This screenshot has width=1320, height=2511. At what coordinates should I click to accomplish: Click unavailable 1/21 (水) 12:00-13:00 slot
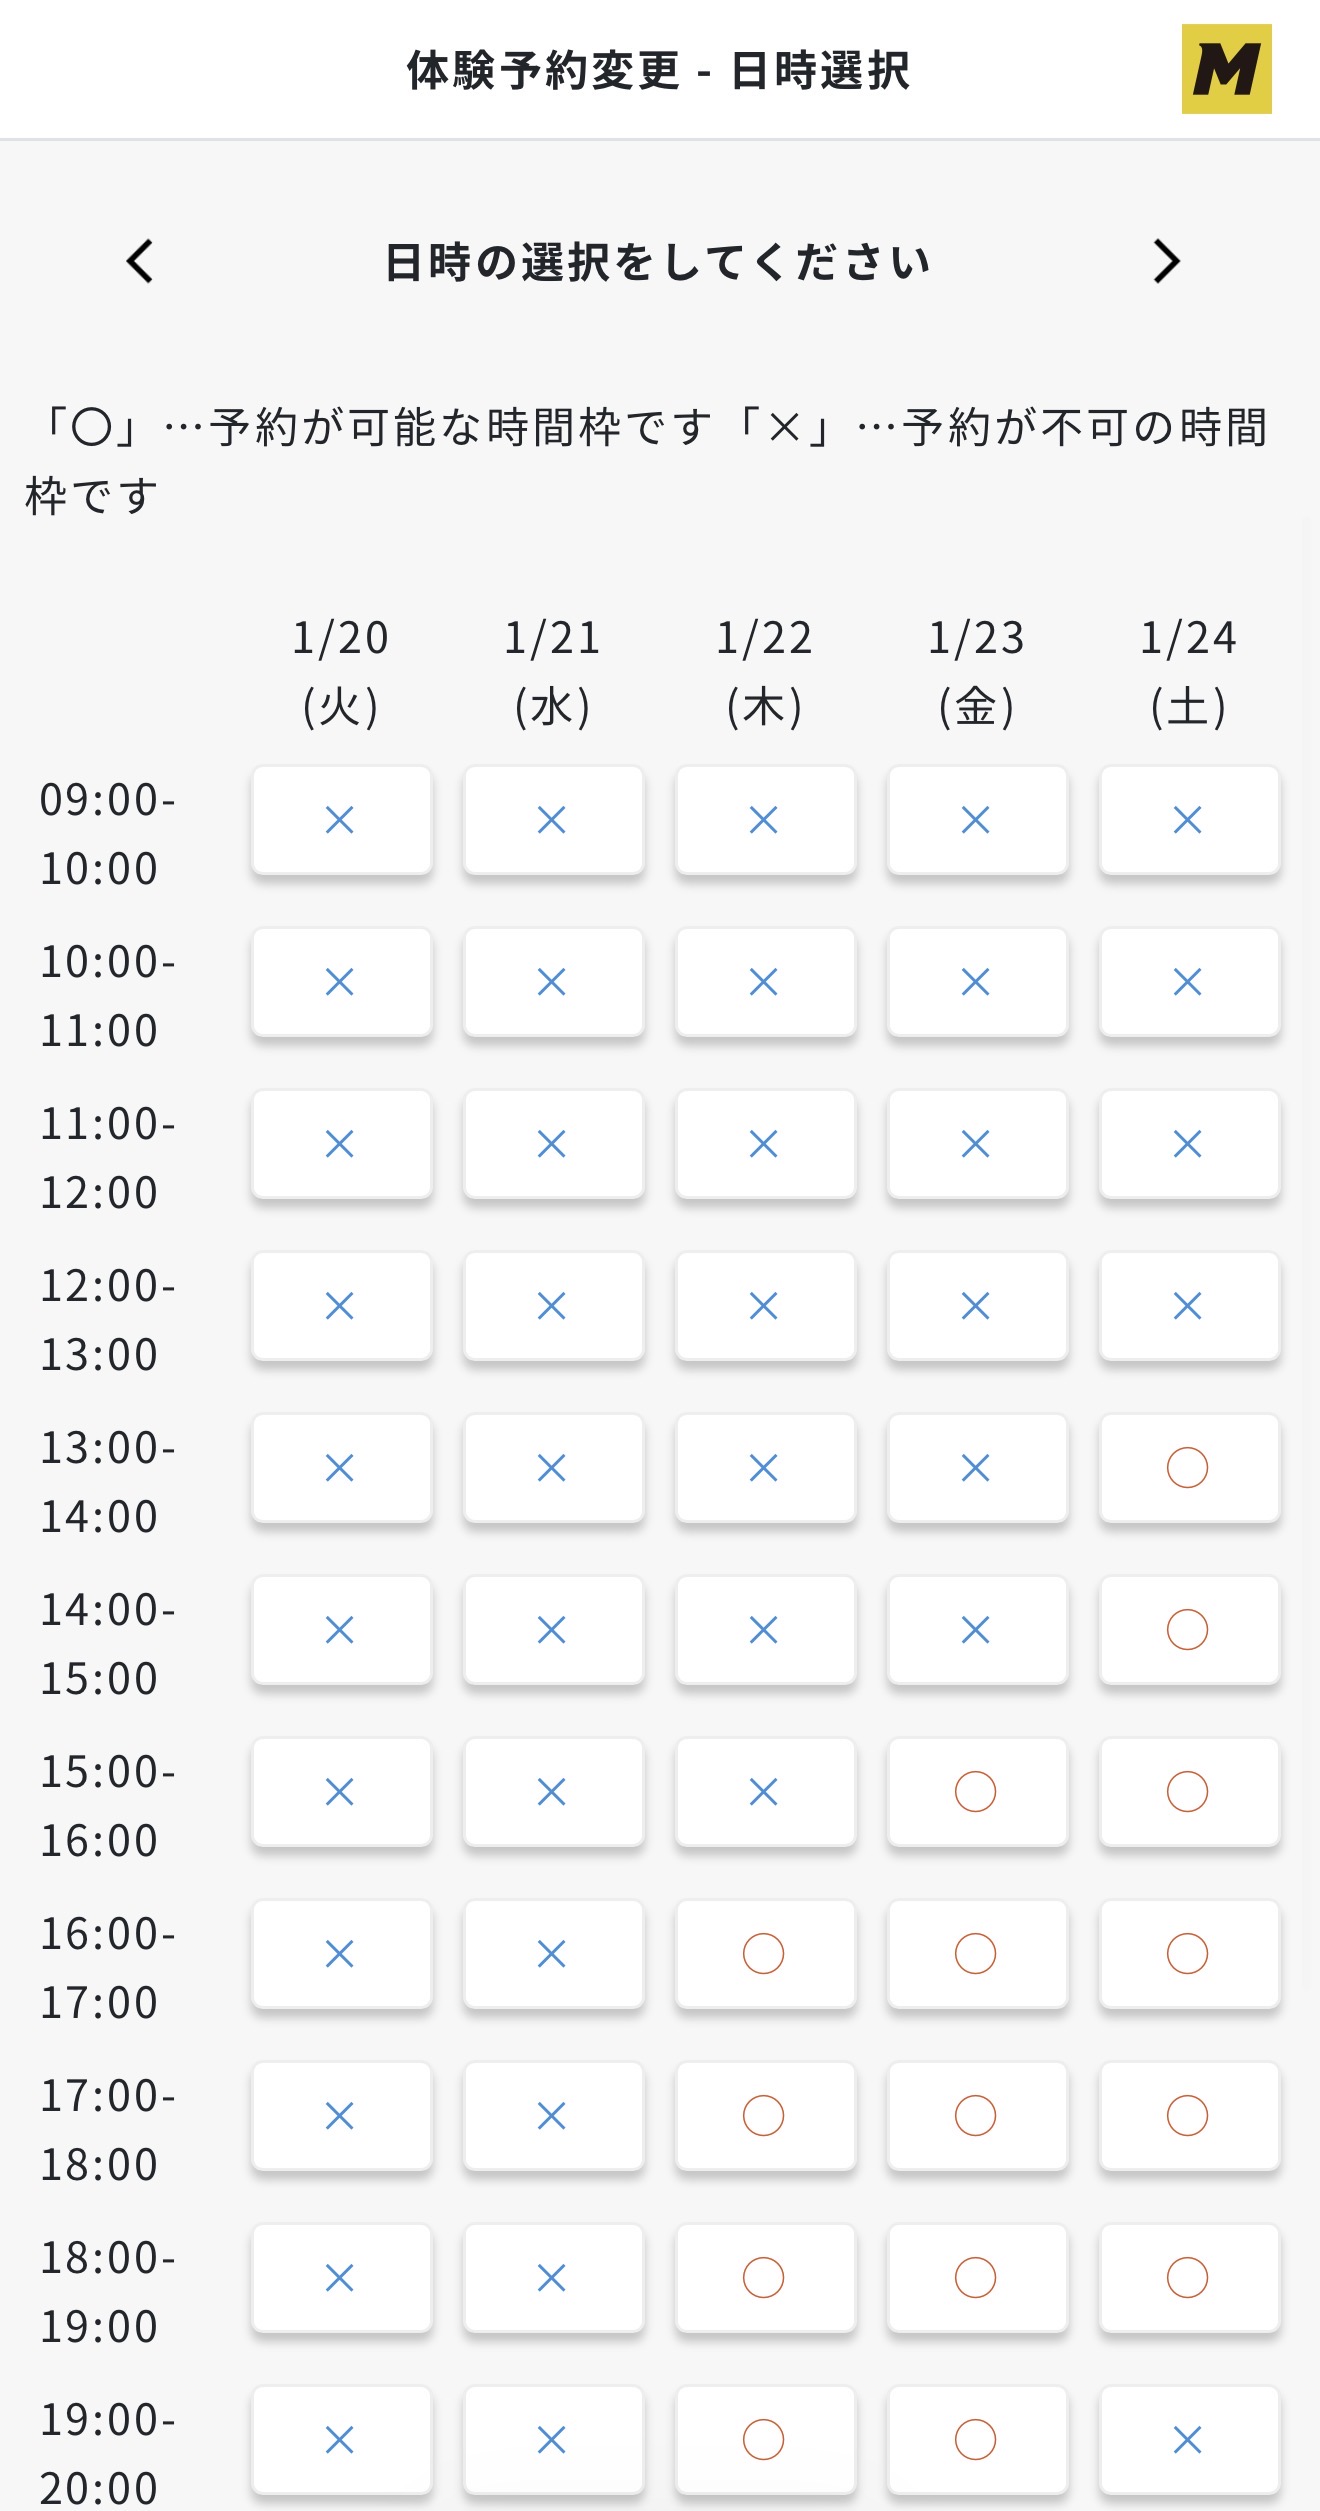(553, 1306)
